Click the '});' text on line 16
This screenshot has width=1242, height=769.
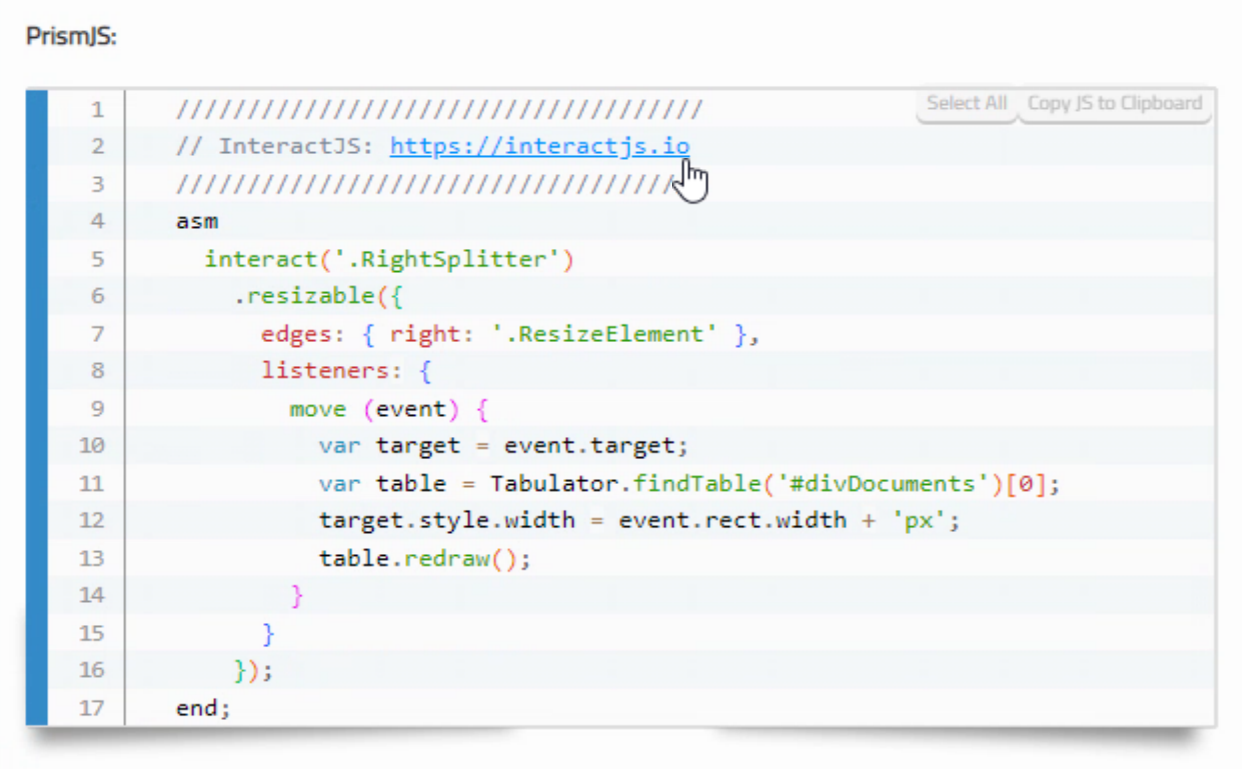(x=254, y=671)
